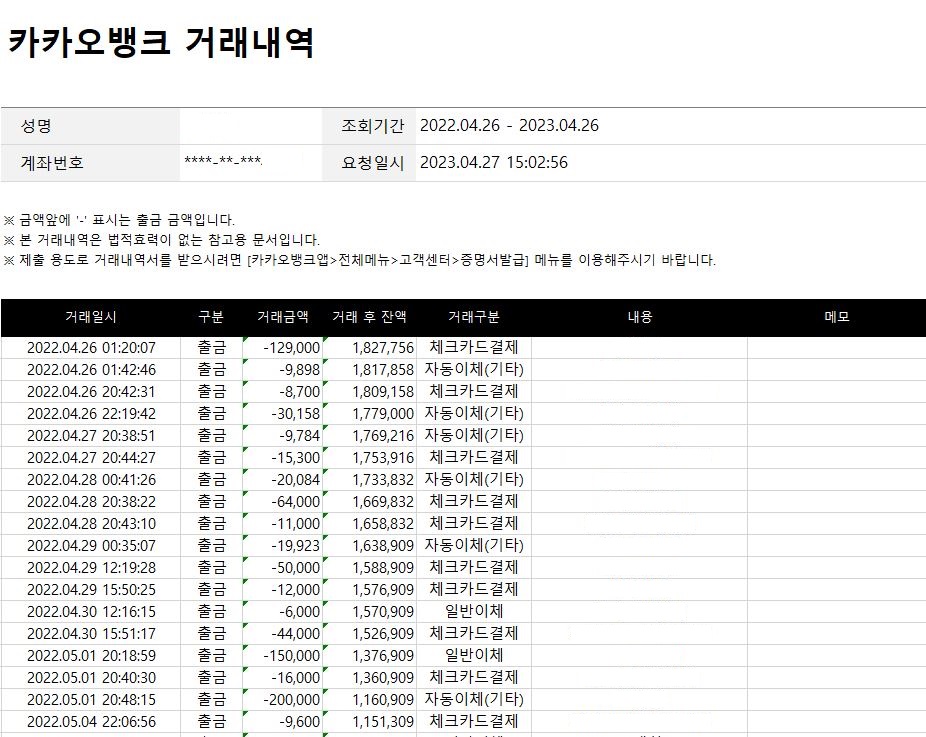The height and width of the screenshot is (737, 926).
Task: Select request time 2023.04.27 15:02:56
Action: 494,162
